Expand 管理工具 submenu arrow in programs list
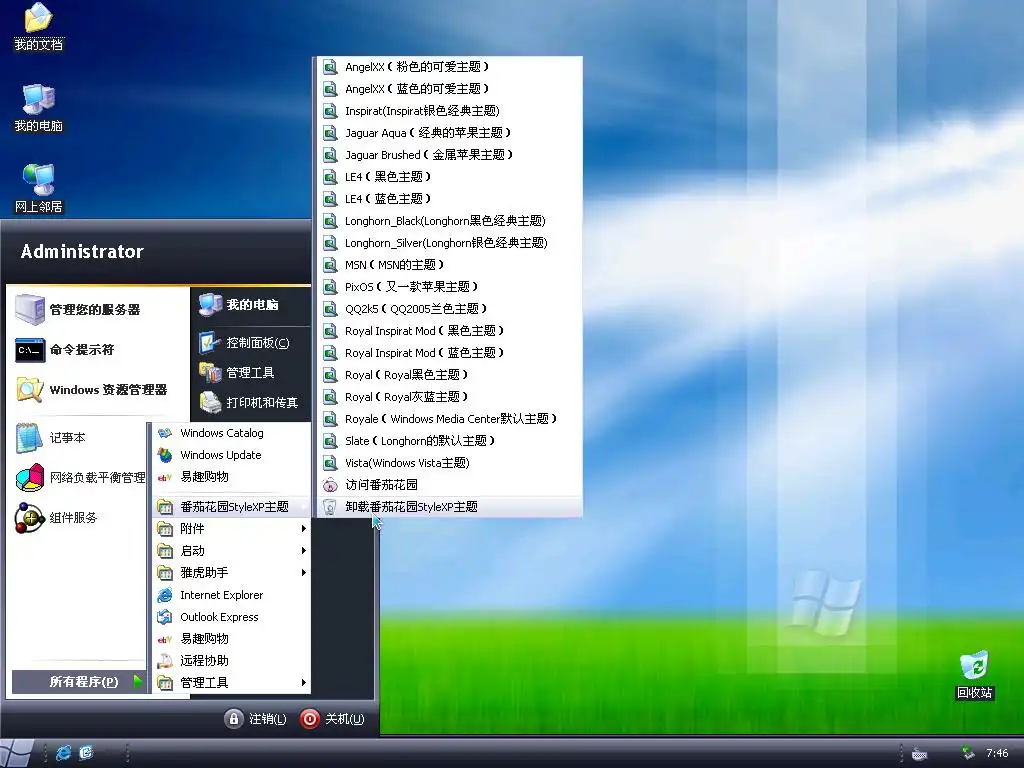 point(304,682)
